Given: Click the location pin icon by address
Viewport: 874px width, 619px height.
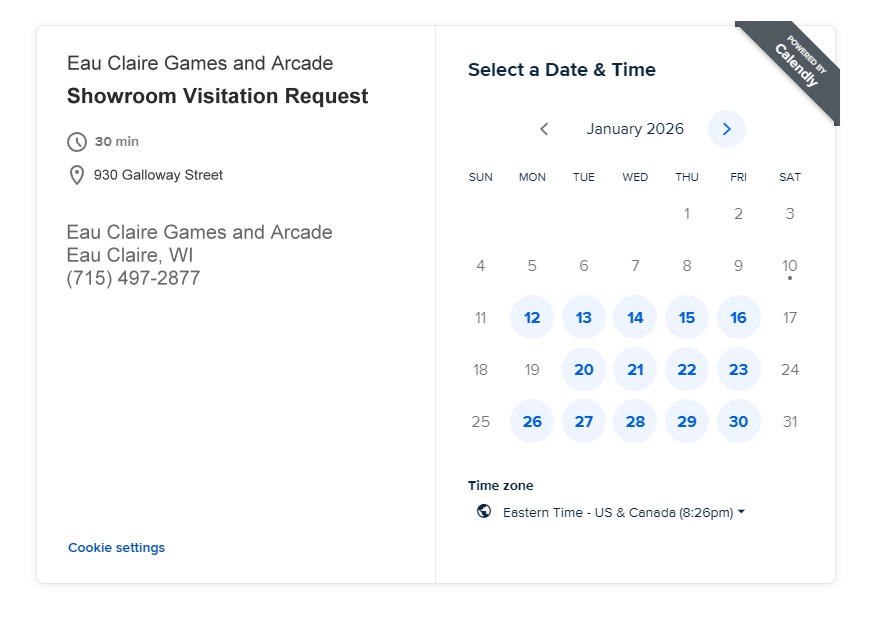Looking at the screenshot, I should coord(77,175).
